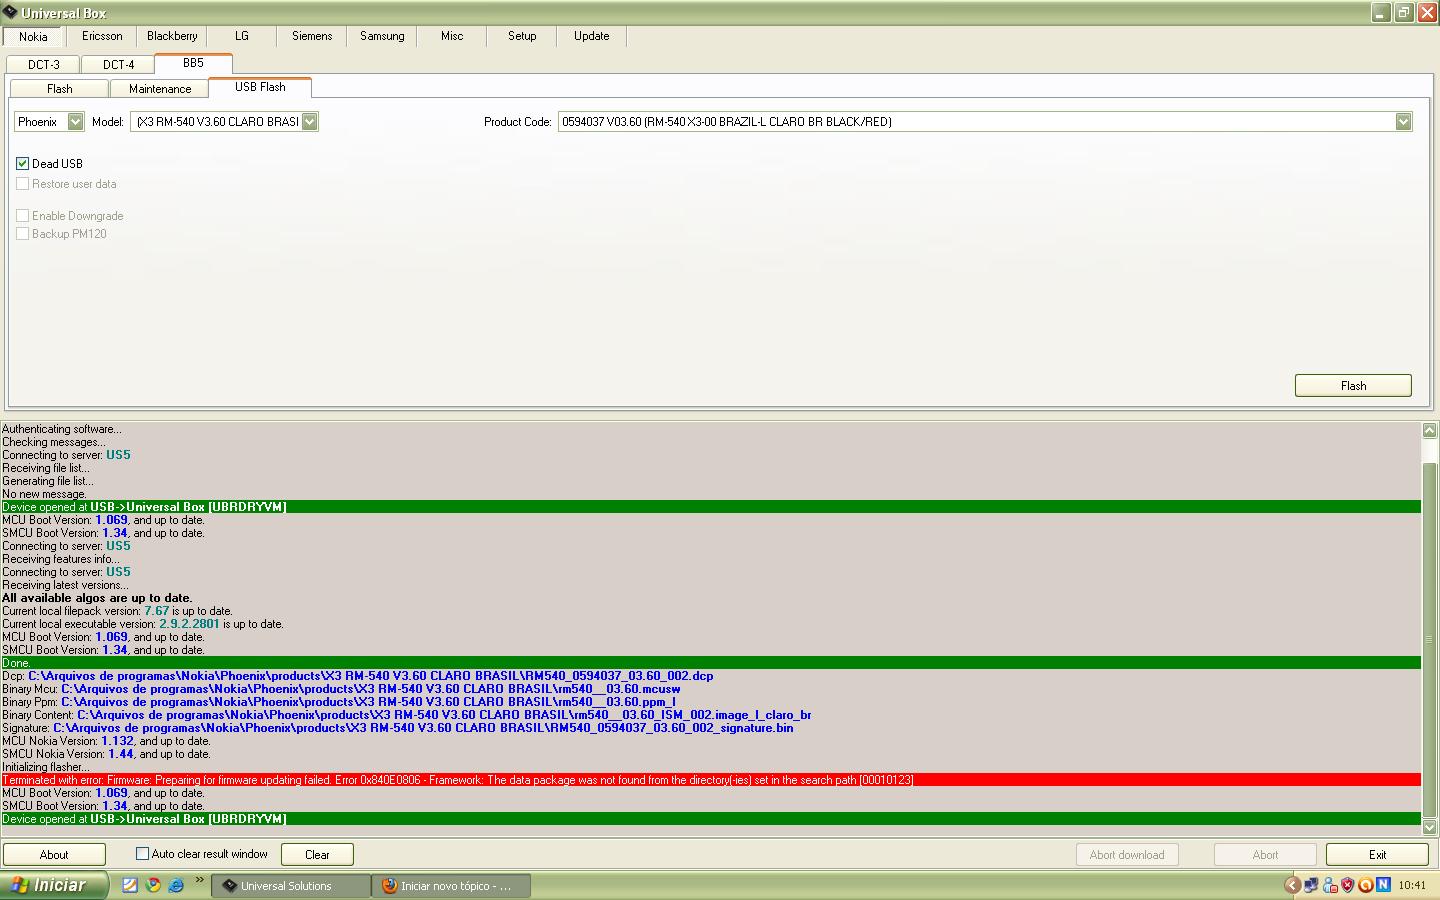Select the Ericsson brand tab

(102, 36)
